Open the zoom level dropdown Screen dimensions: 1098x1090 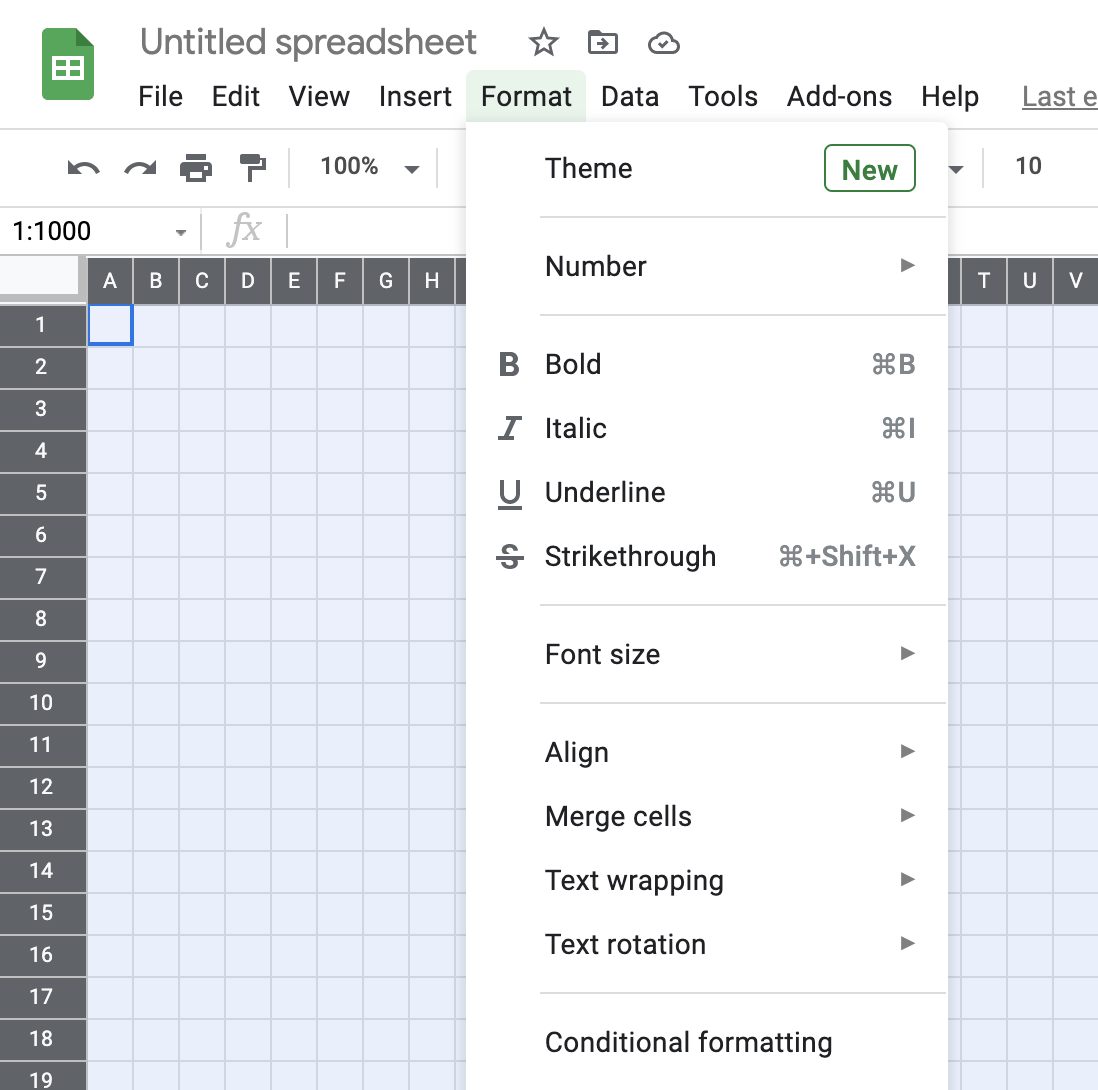coord(370,167)
